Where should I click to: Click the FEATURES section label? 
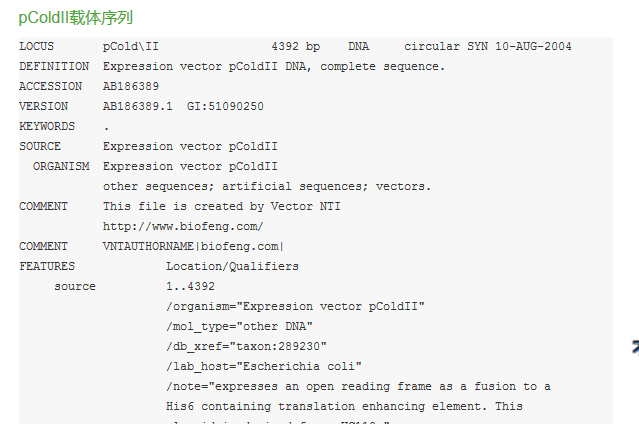47,266
